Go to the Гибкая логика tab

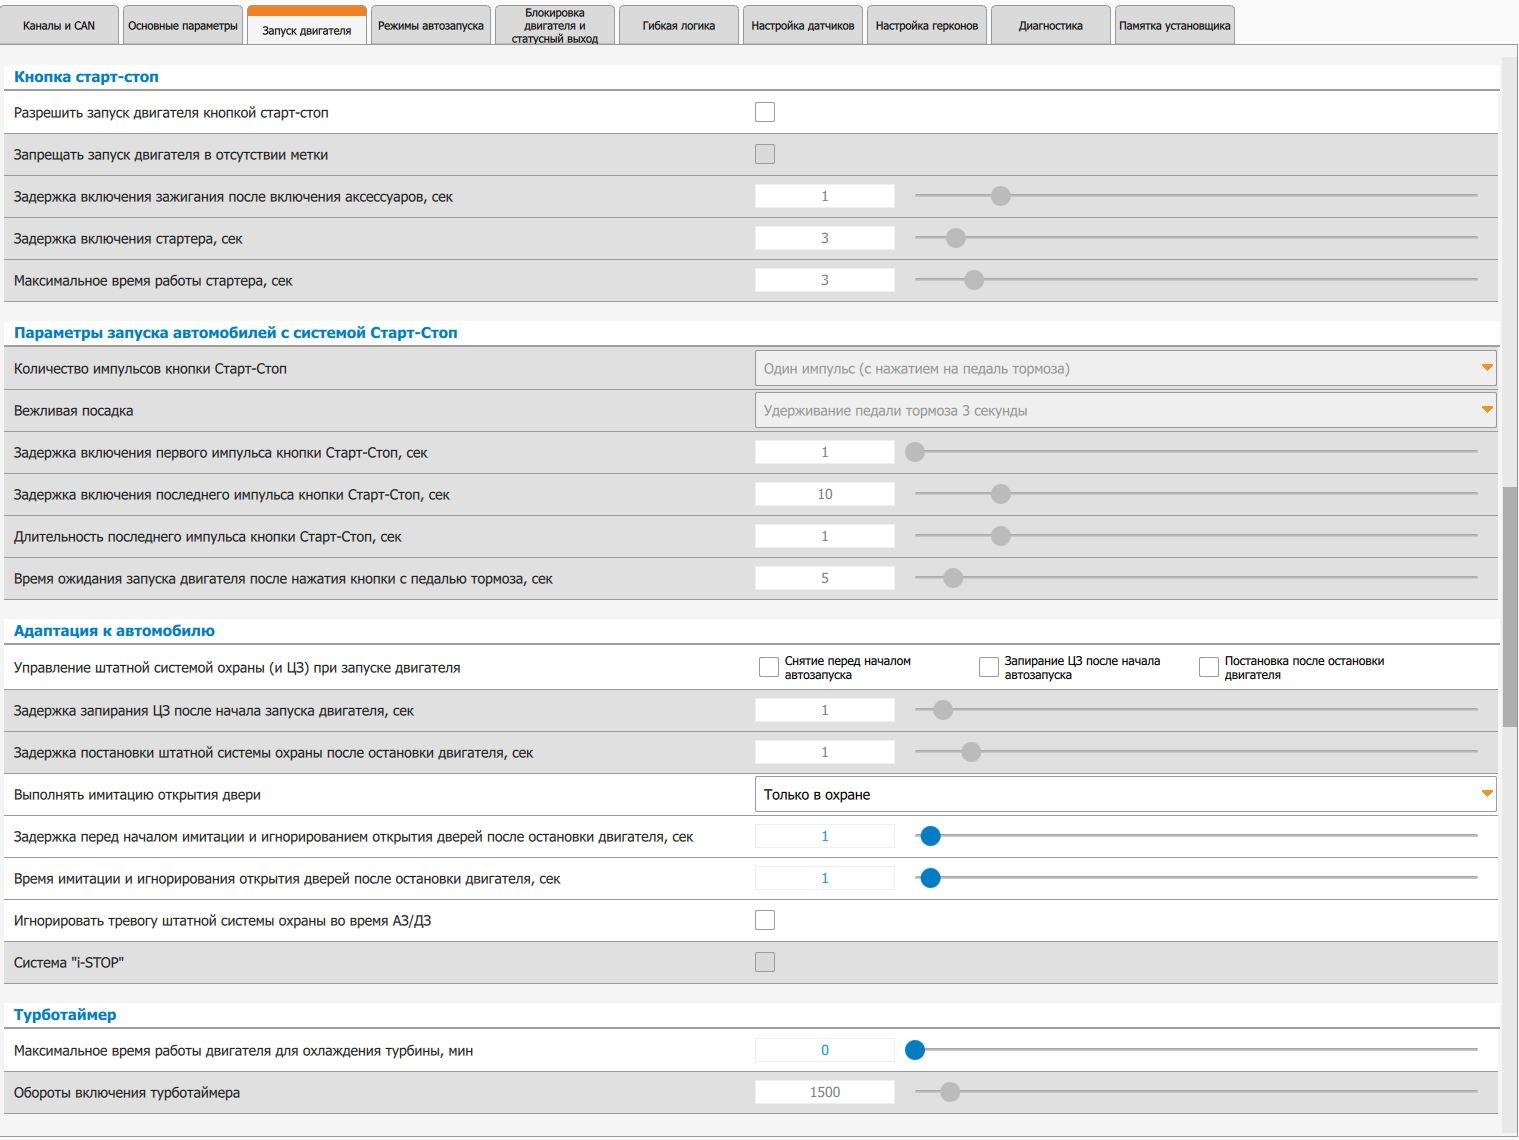pos(679,25)
